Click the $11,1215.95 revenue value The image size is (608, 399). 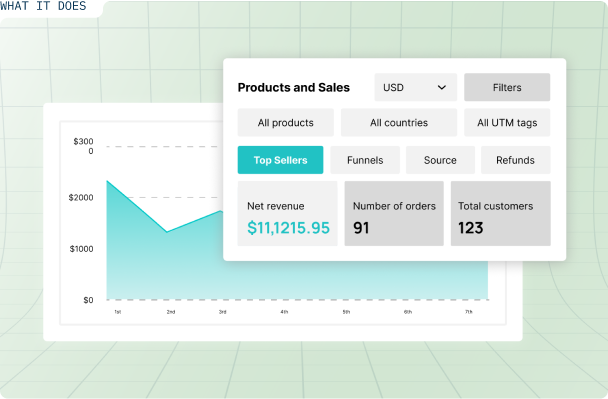(x=288, y=228)
